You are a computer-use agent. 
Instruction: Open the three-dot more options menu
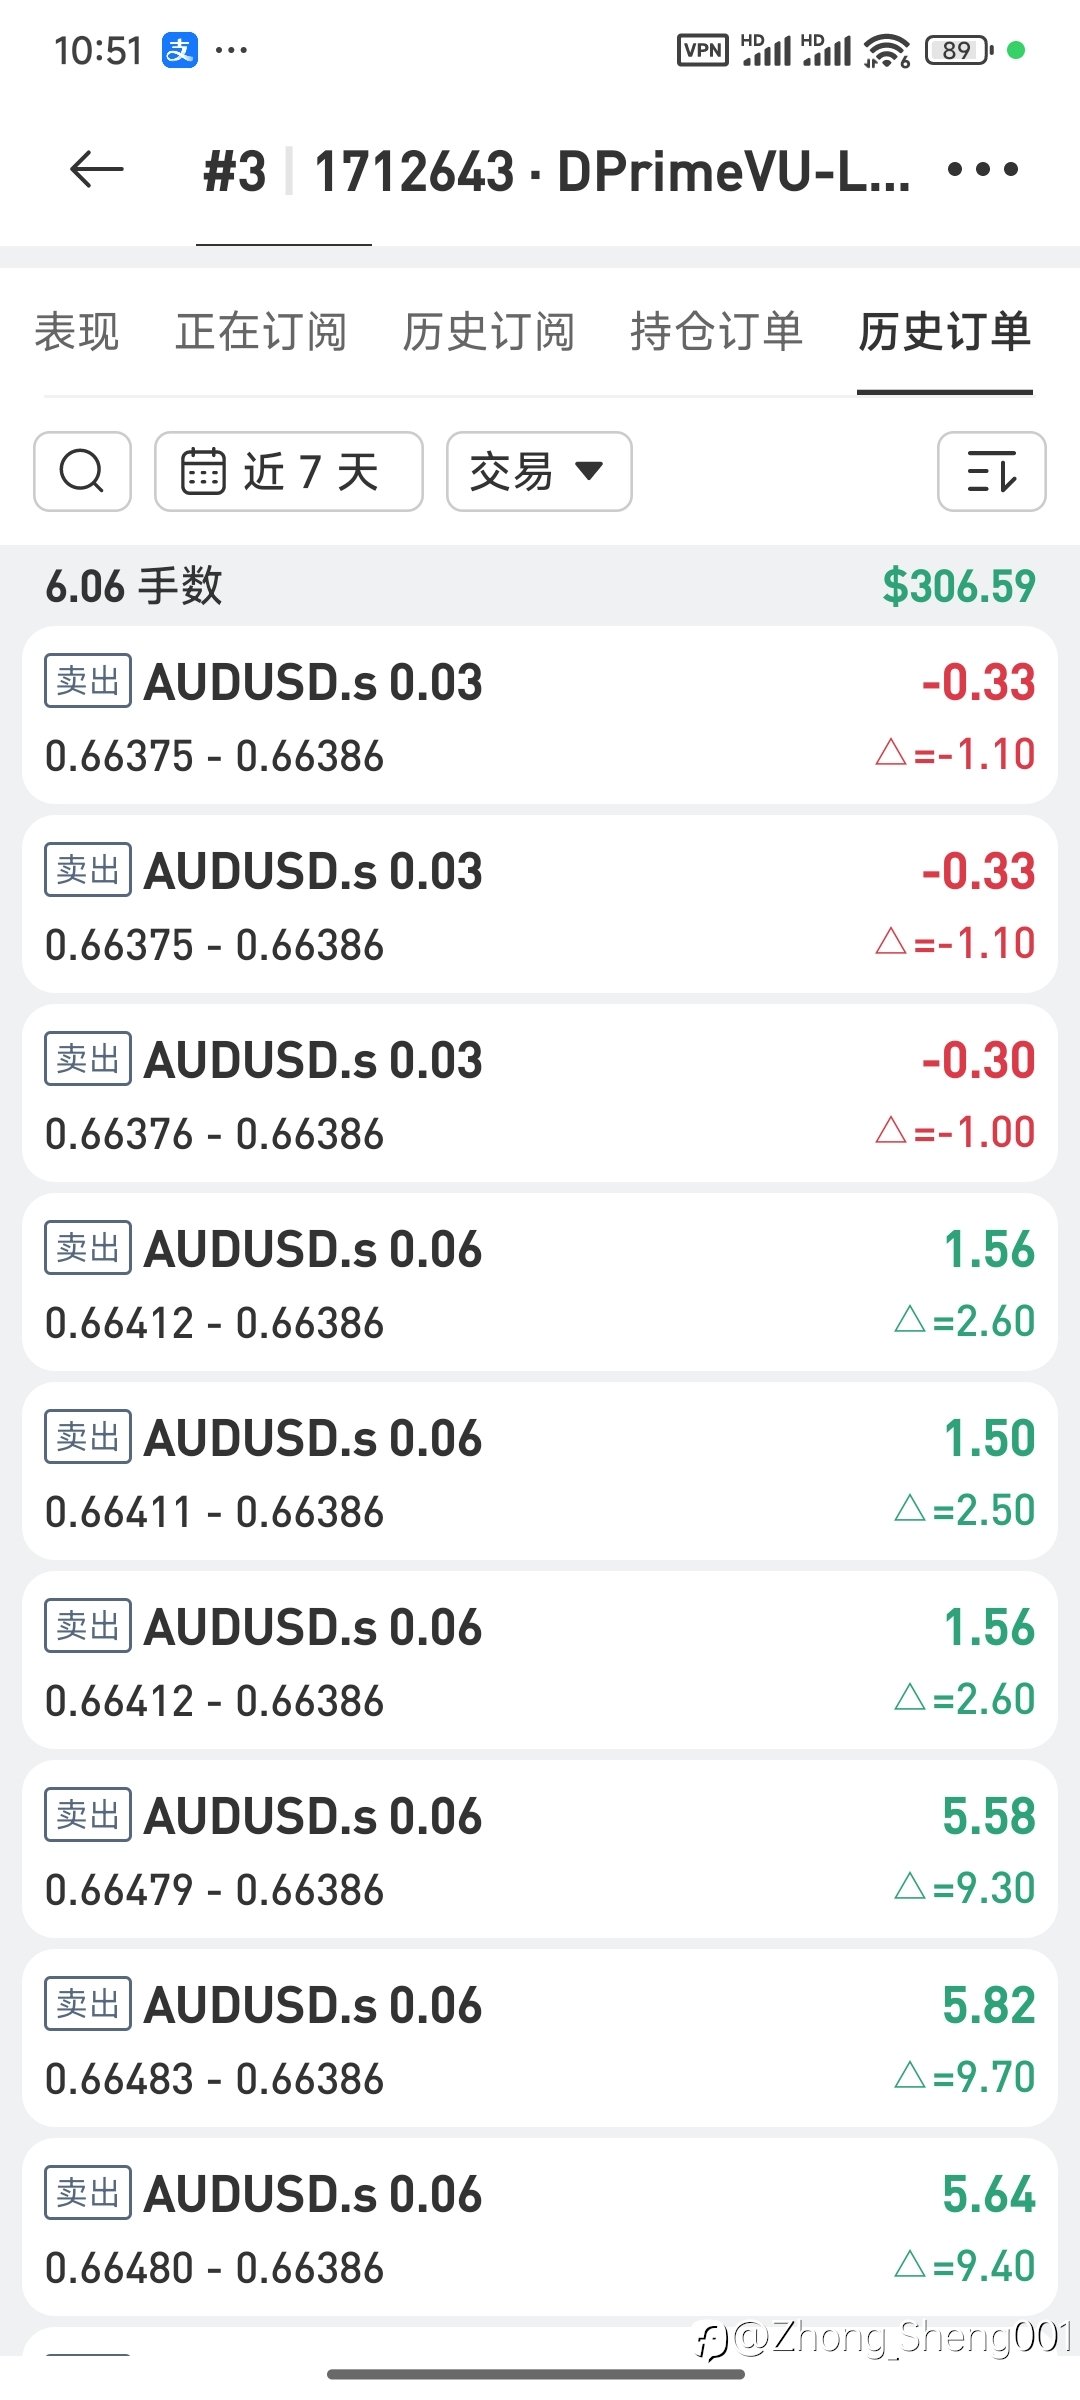tap(983, 170)
